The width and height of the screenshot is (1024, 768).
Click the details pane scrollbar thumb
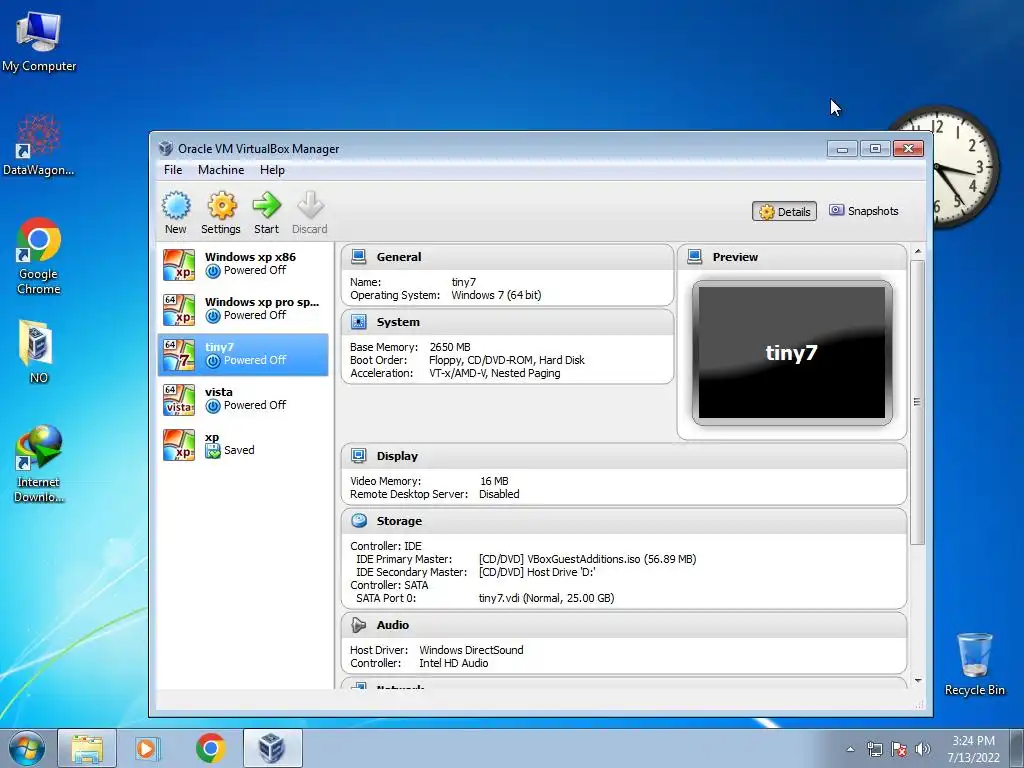point(918,402)
